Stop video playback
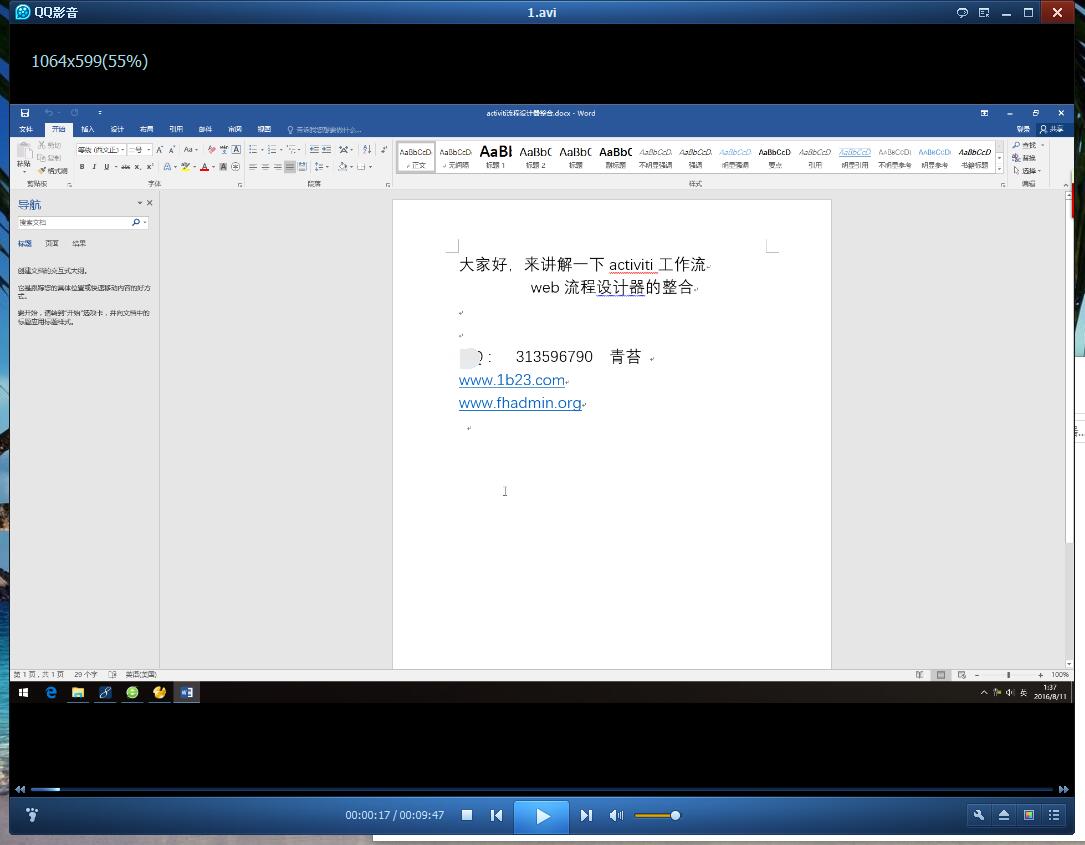The image size is (1085, 845). click(467, 816)
